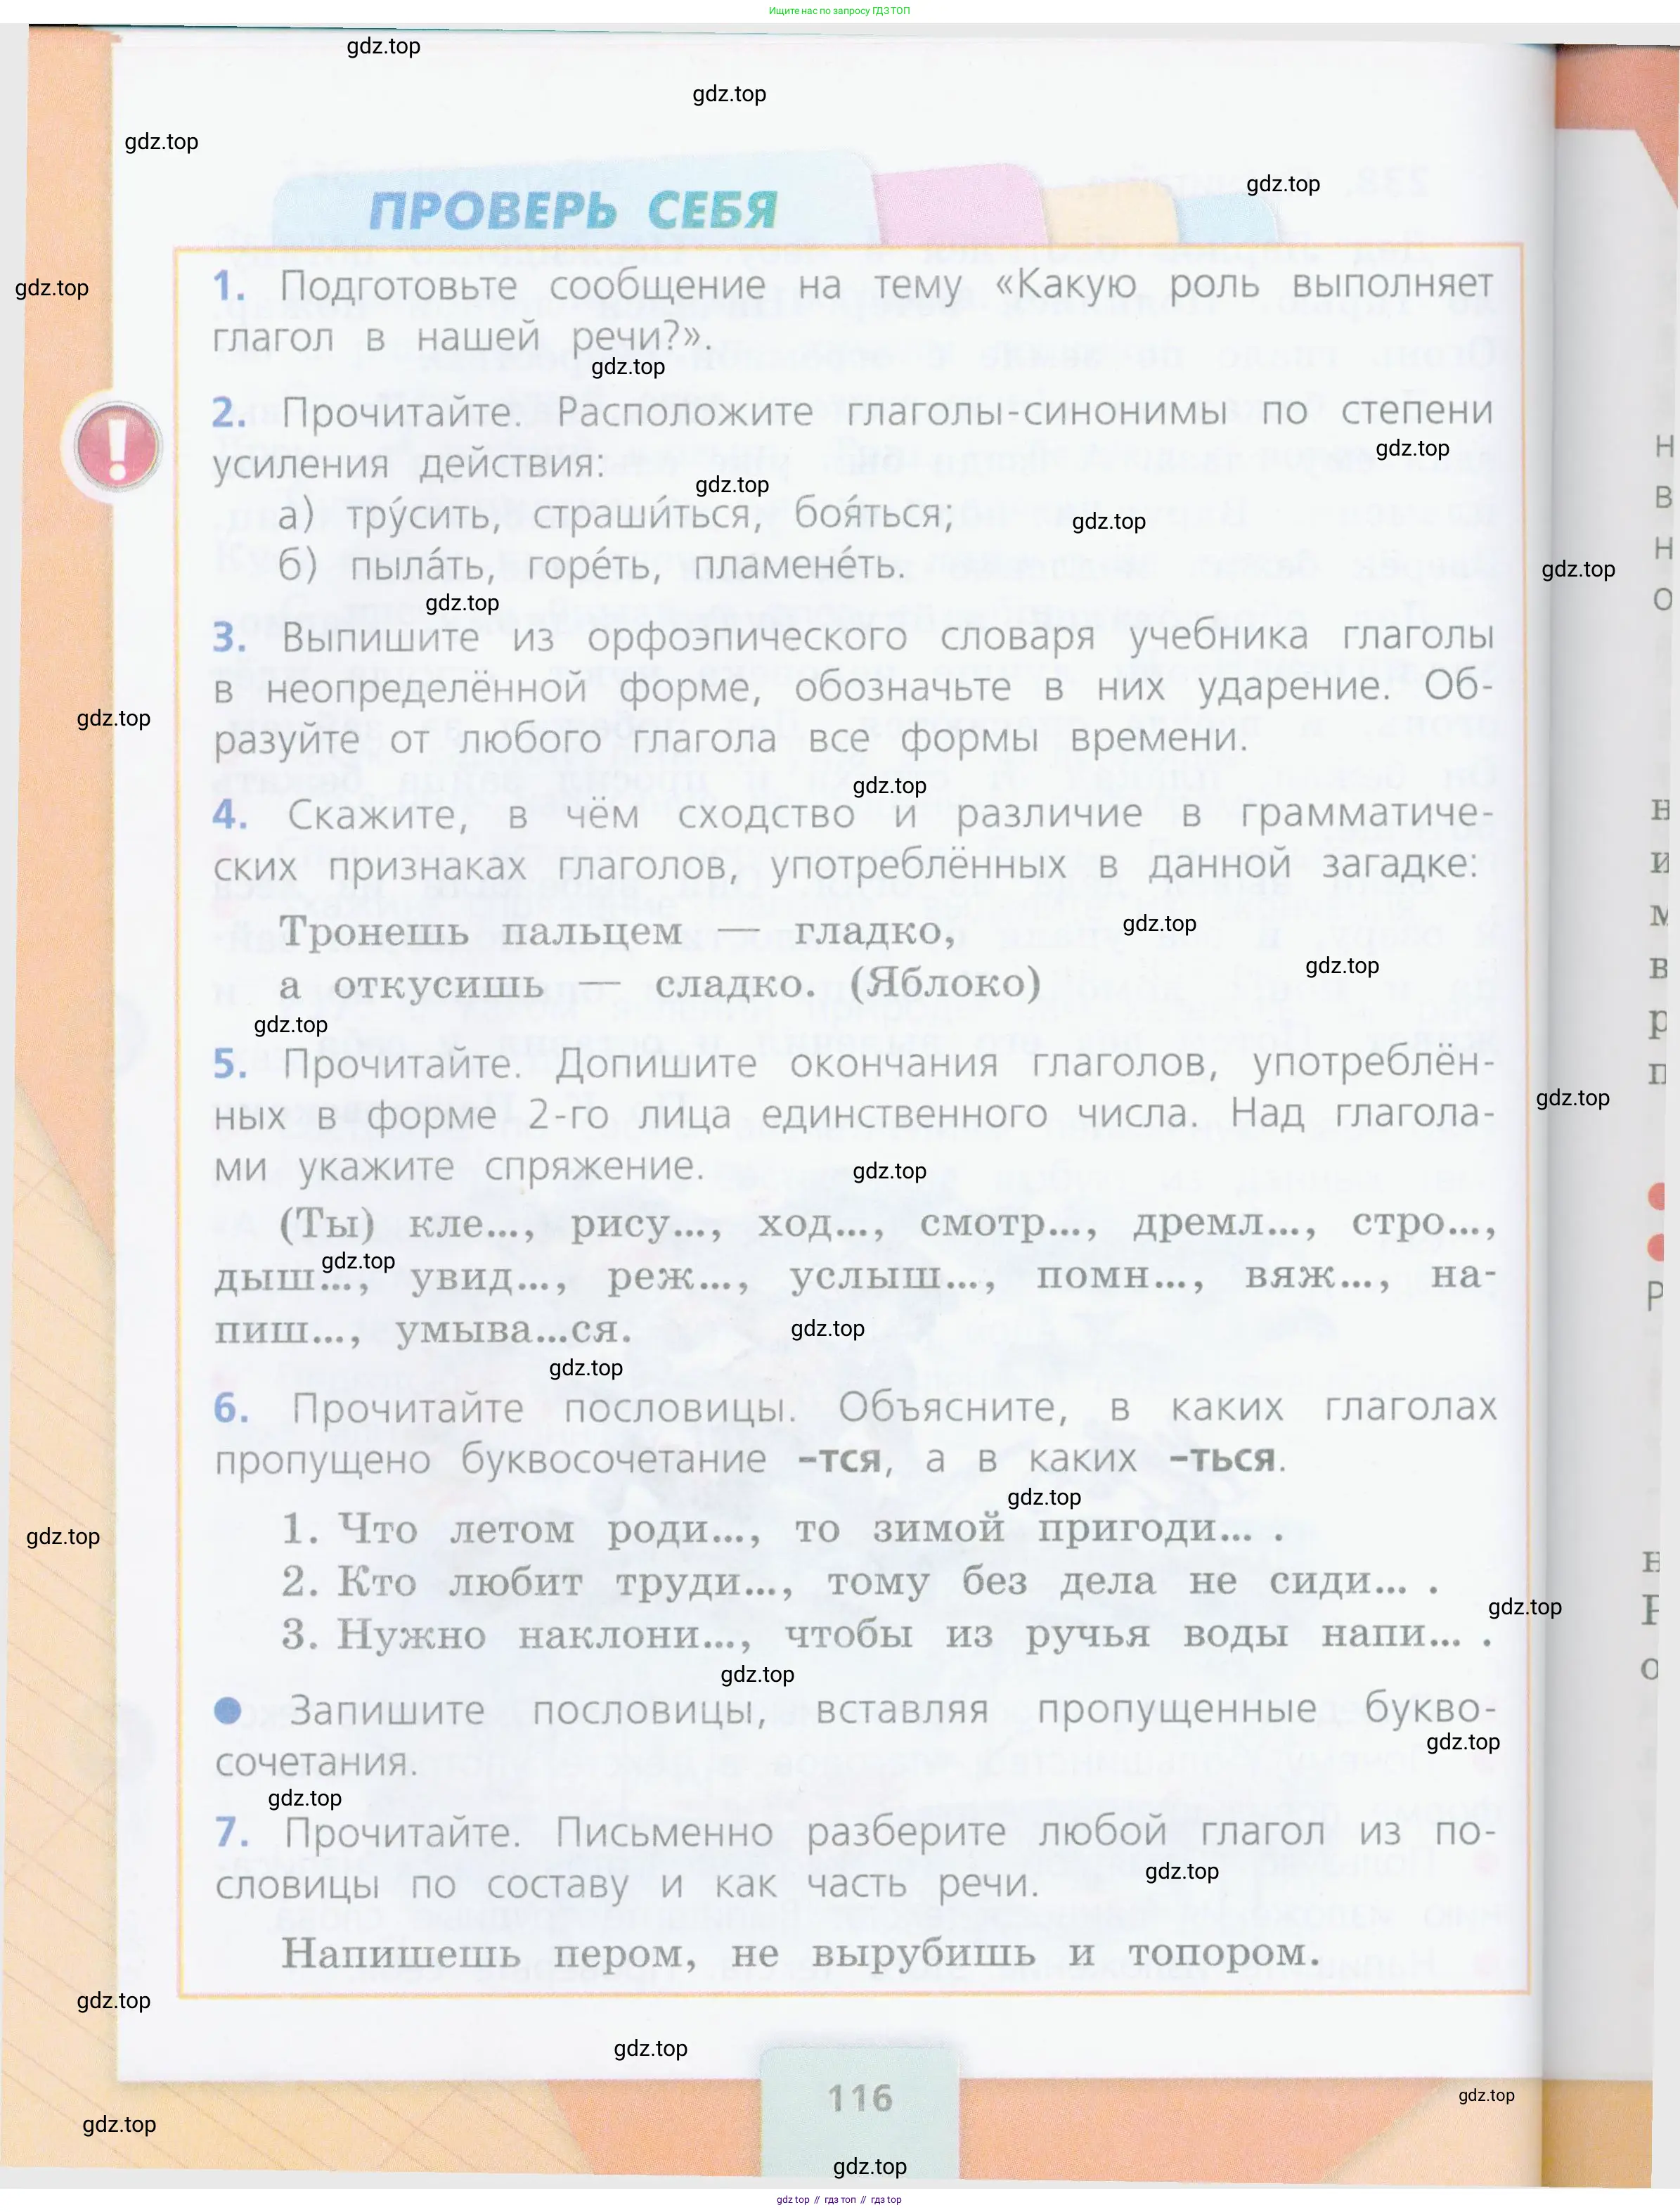
Task: Click the bold «-тся» letter combination
Action: point(839,1460)
